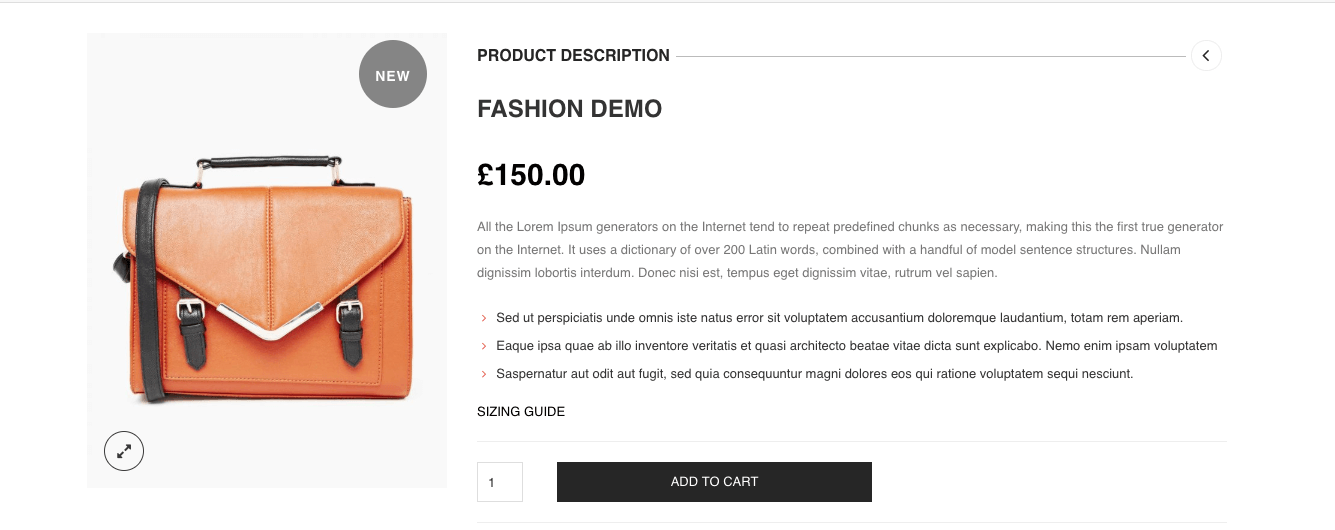Click the red chevron before 'Eaque ipsa quae'
1335x530 pixels.
tap(484, 346)
